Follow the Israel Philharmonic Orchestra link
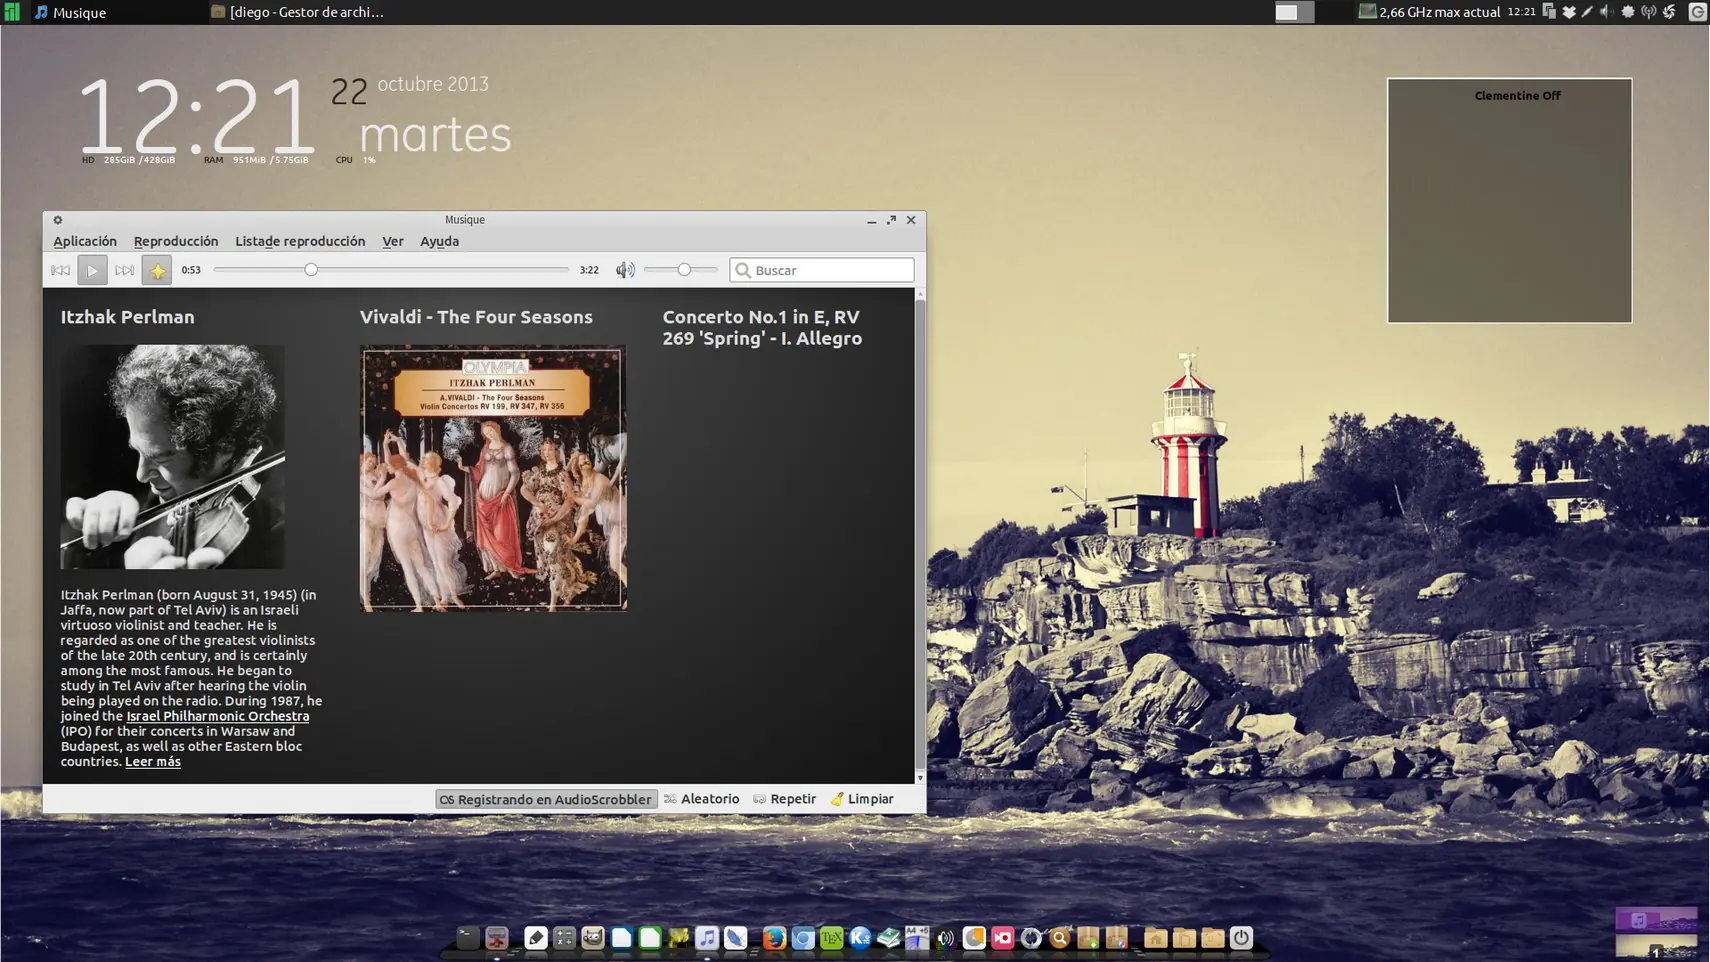1710x962 pixels. pyautogui.click(x=217, y=716)
